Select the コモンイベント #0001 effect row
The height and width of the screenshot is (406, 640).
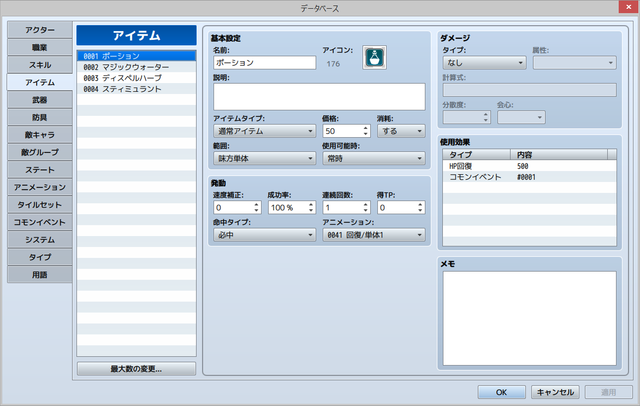pyautogui.click(x=529, y=177)
